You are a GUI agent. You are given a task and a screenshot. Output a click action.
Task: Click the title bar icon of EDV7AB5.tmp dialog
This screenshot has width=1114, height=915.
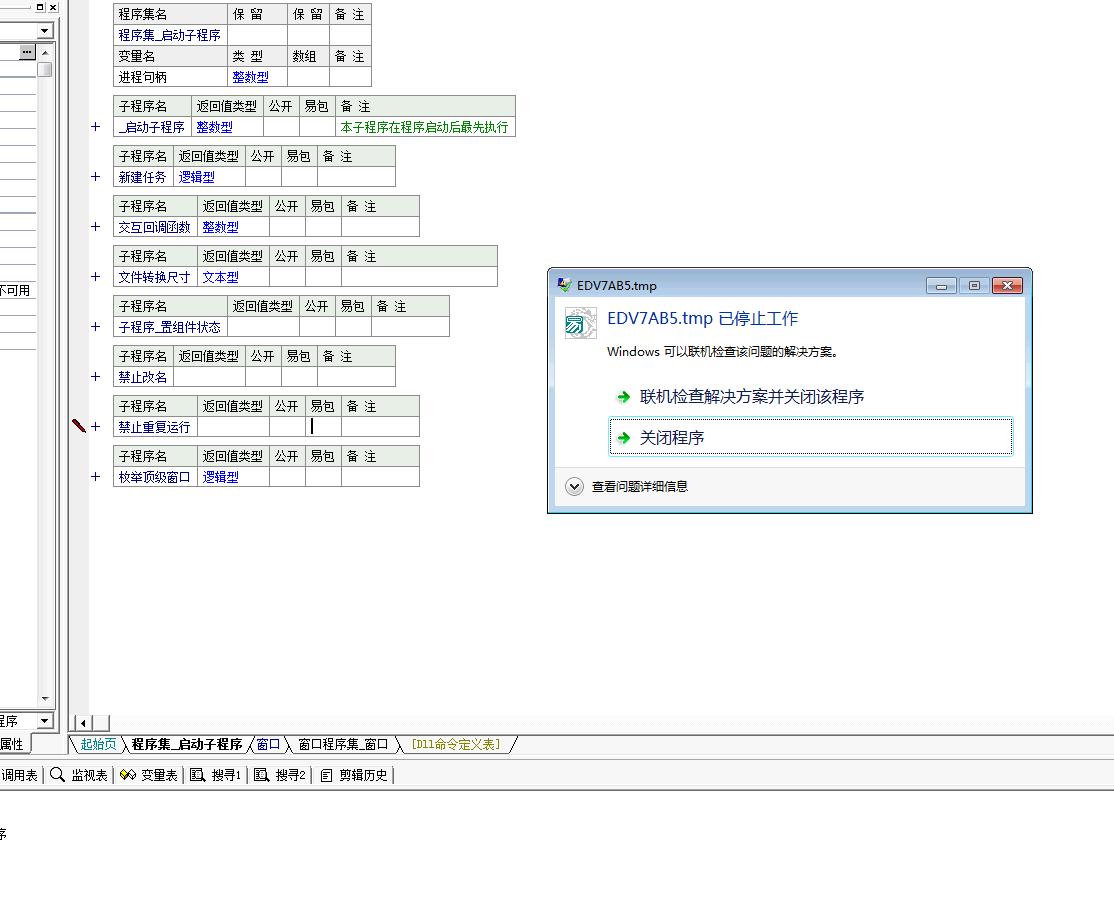564,285
